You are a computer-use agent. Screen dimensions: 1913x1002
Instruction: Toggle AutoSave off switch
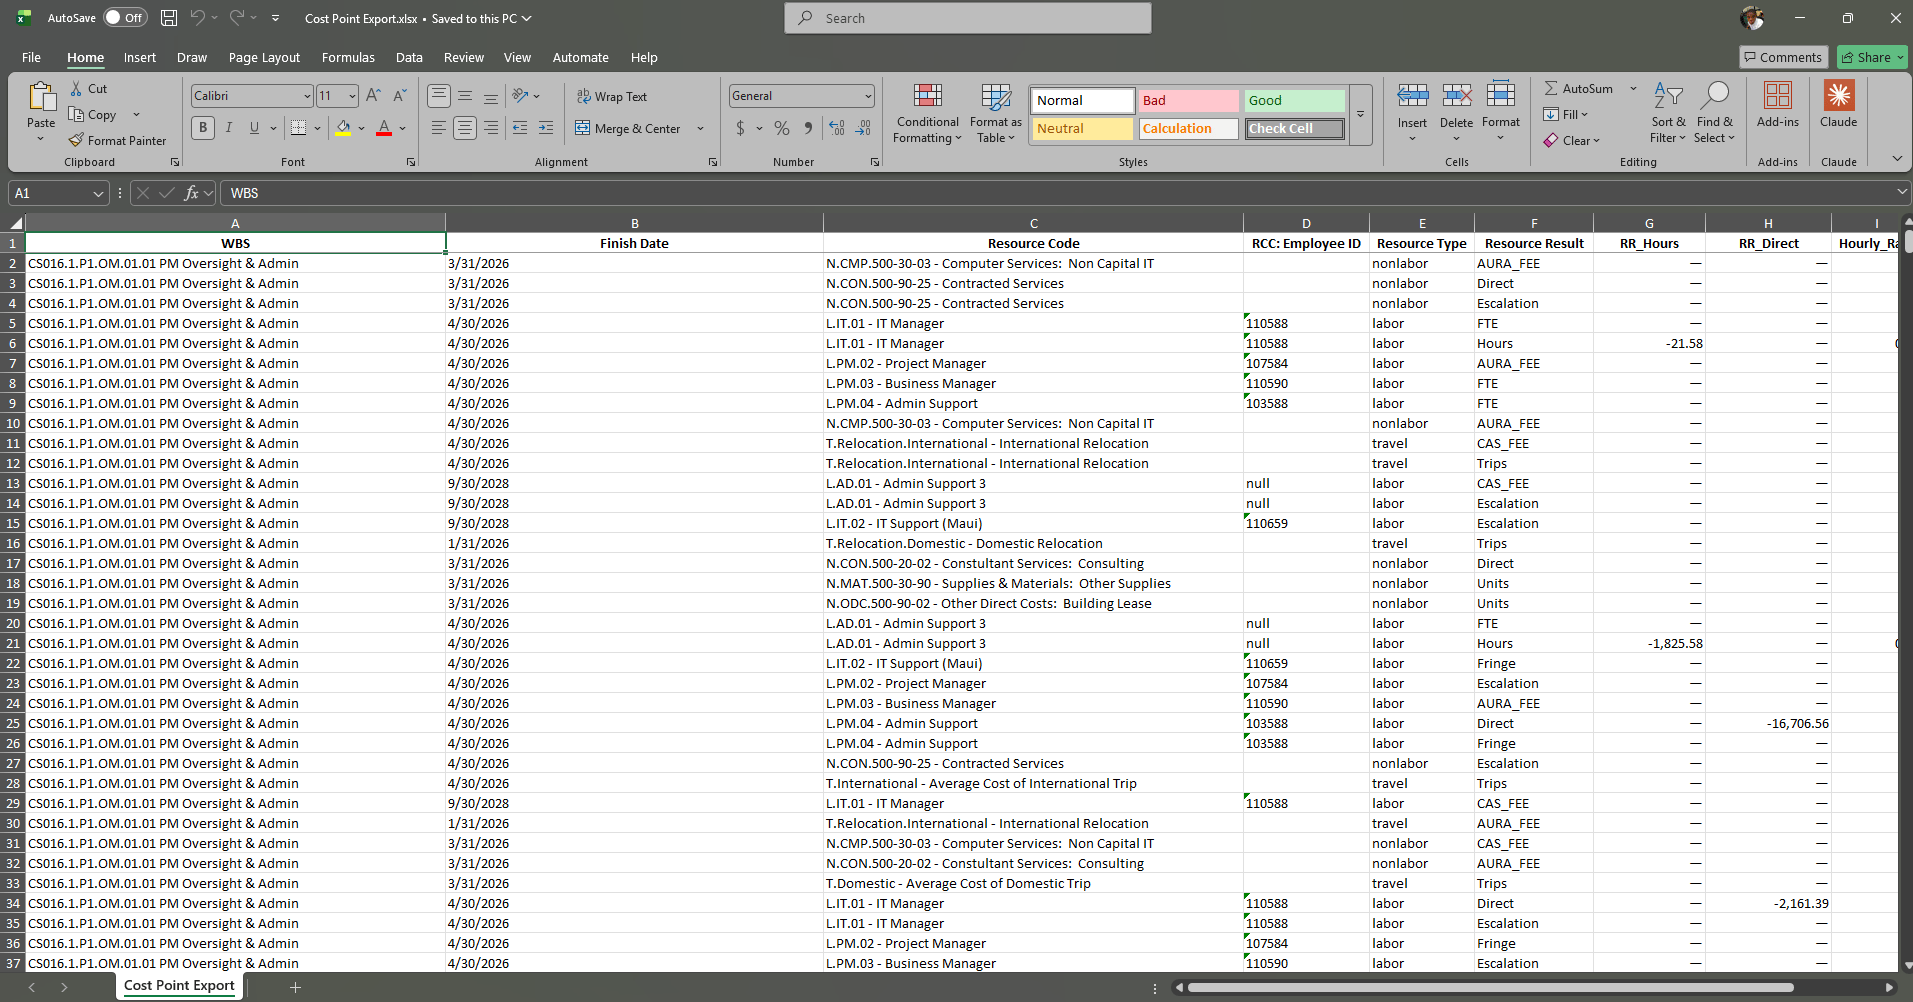(x=126, y=18)
